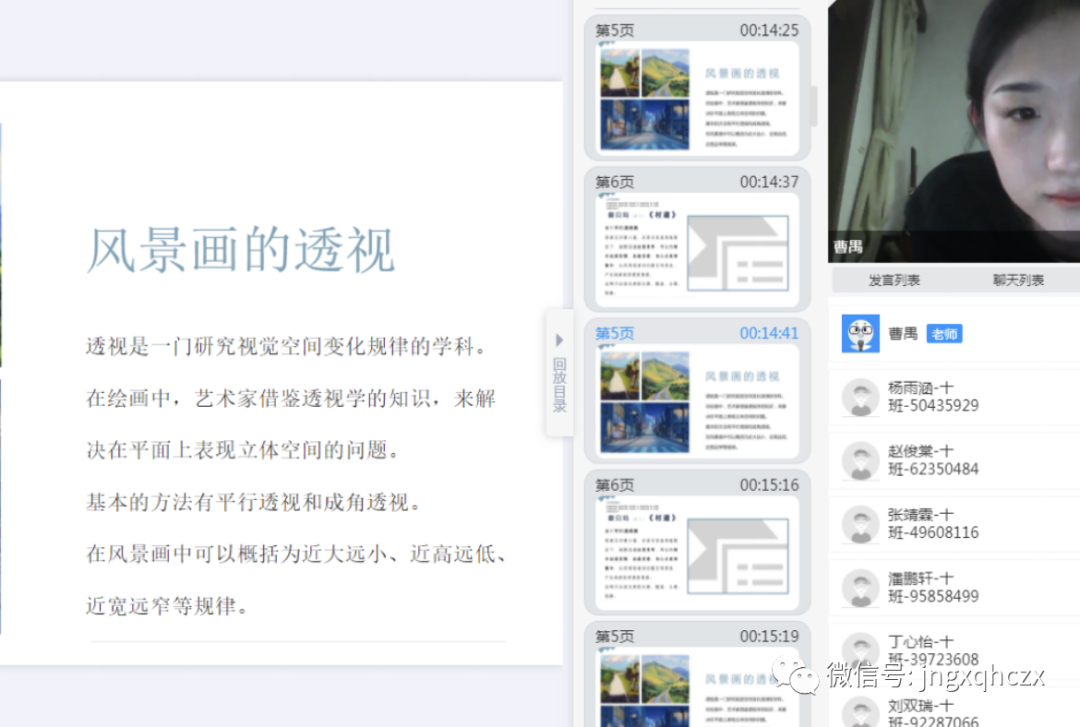The height and width of the screenshot is (727, 1080).
Task: Open 第6页 thumbnail at 00:14:37
Action: coord(697,239)
